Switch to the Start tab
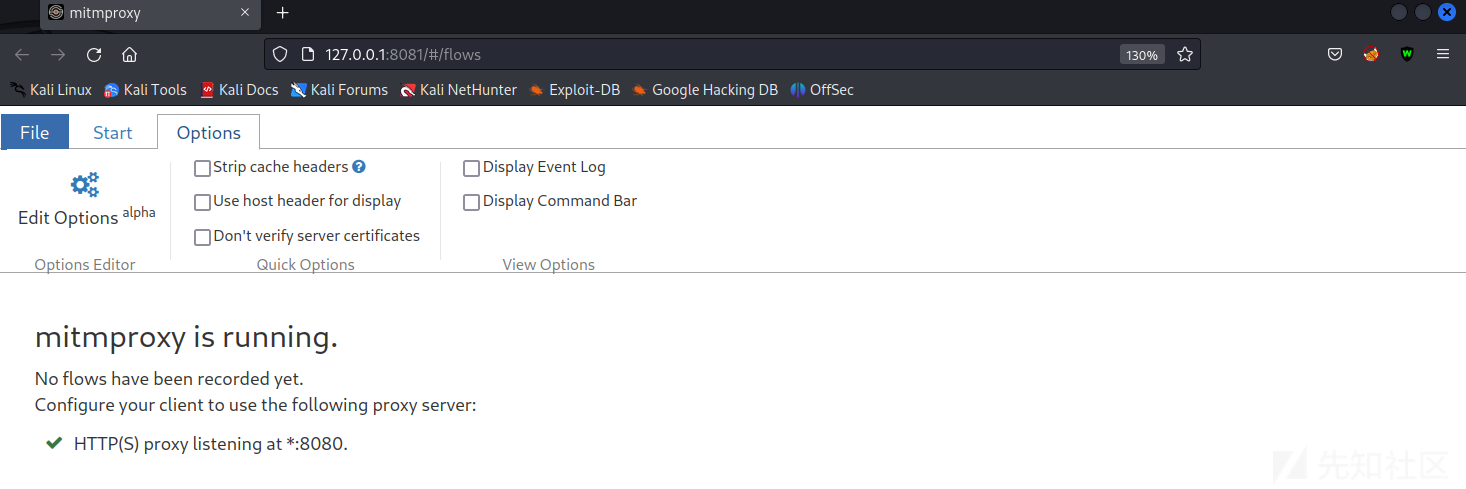Image resolution: width=1466 pixels, height=489 pixels. 113,133
